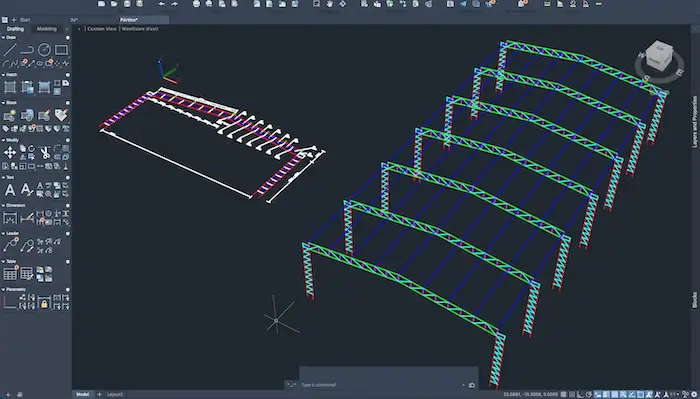Toggle Polar tracking in status bar

pos(589,395)
